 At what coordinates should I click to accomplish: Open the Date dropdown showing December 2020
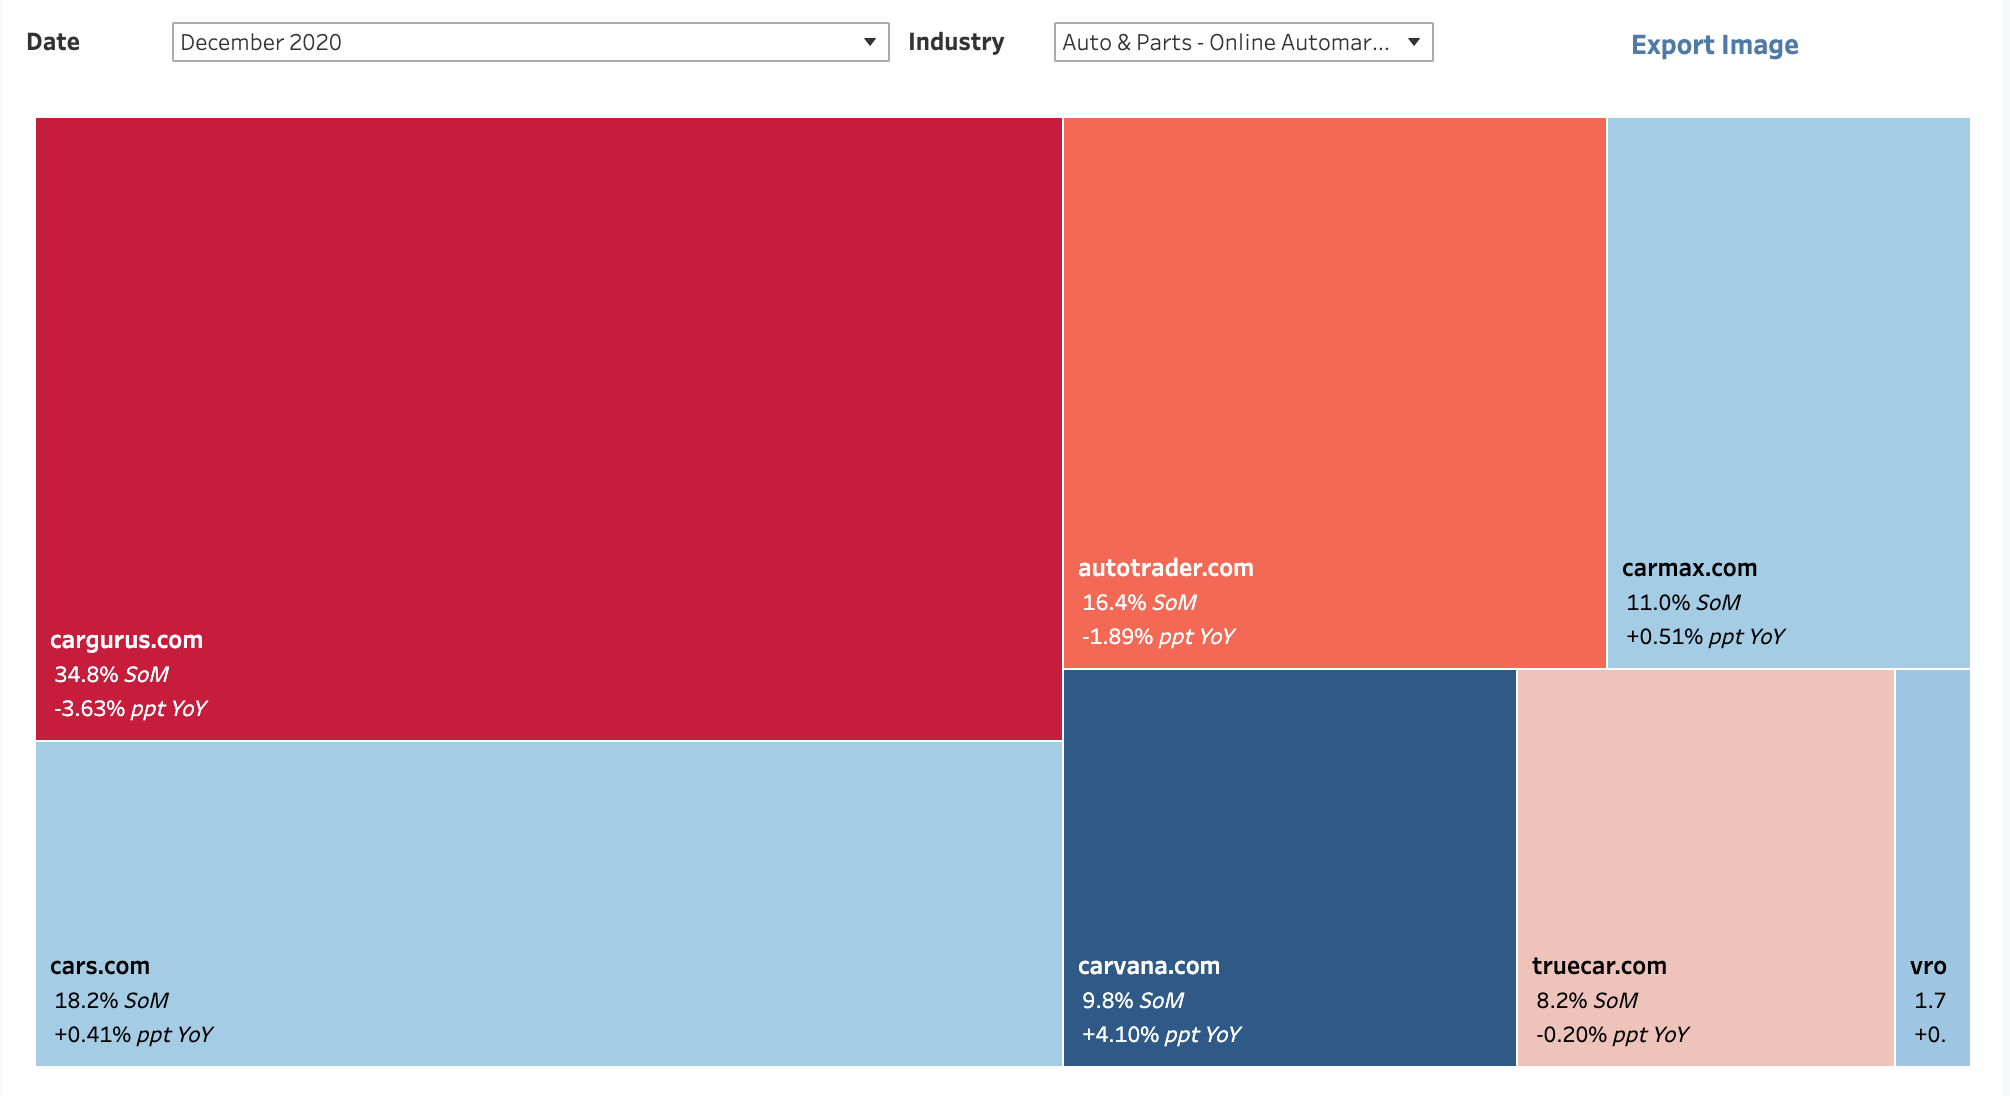coord(530,42)
